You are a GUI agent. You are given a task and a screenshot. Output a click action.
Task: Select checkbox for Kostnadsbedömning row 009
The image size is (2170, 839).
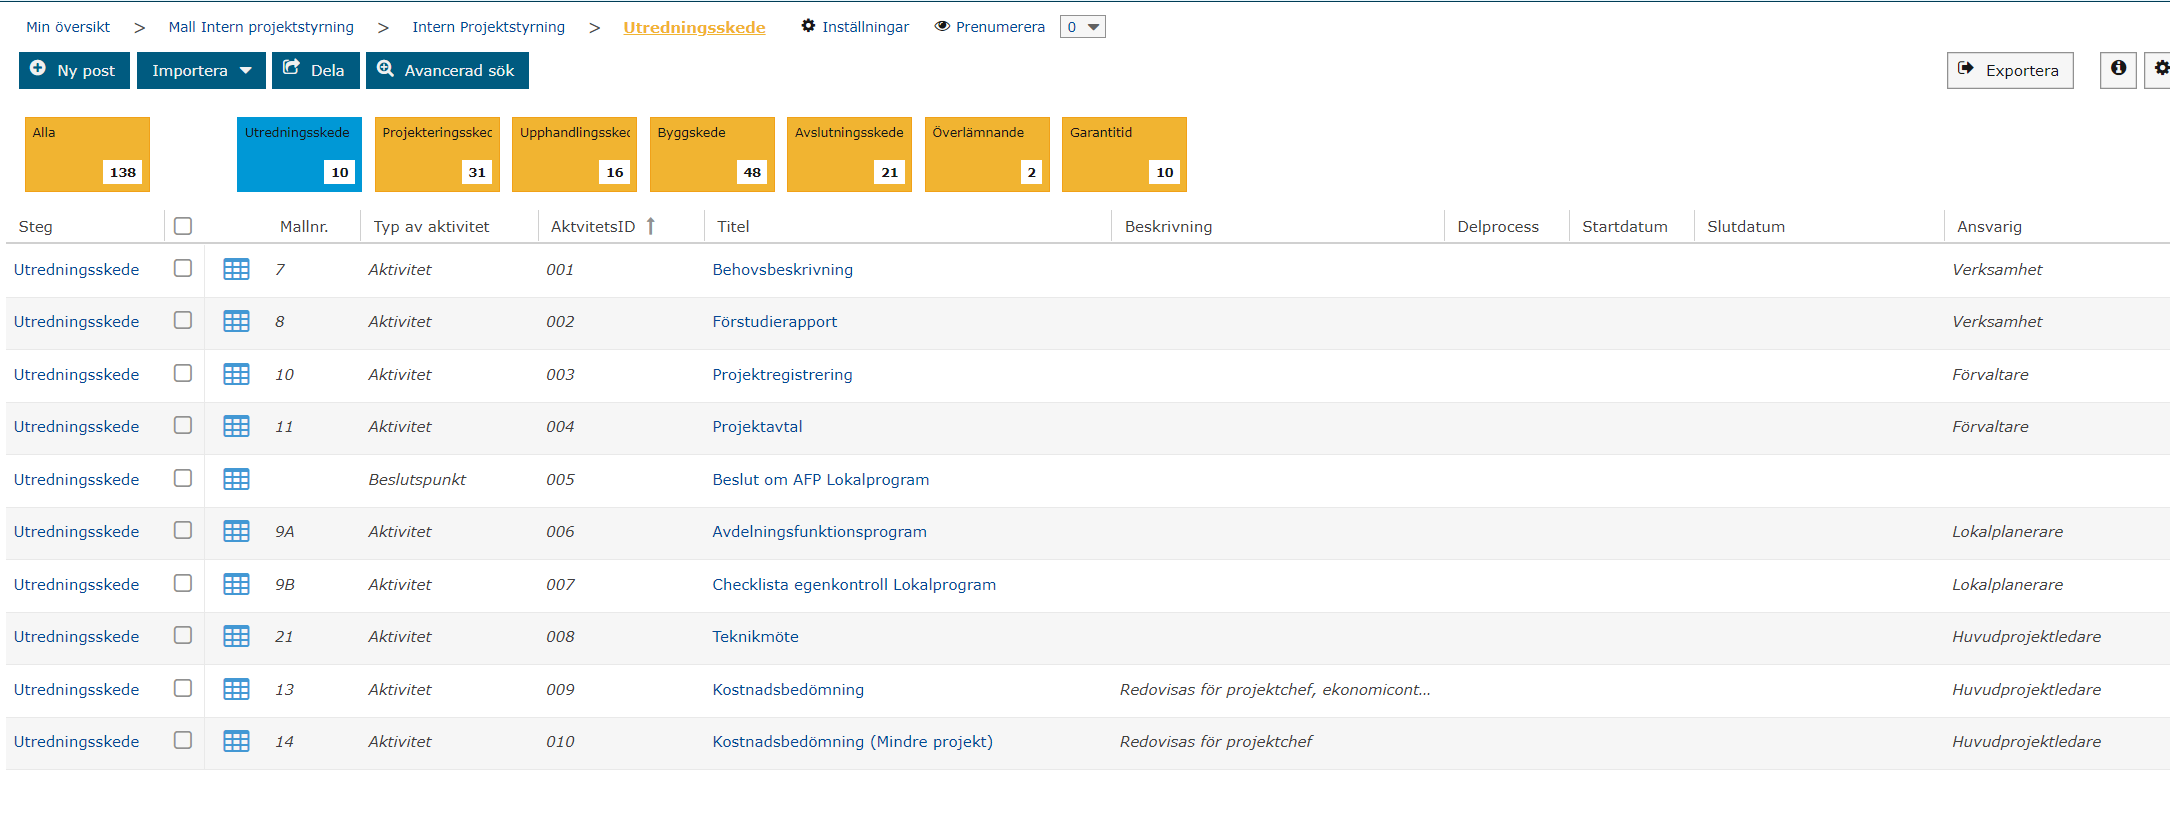click(183, 688)
